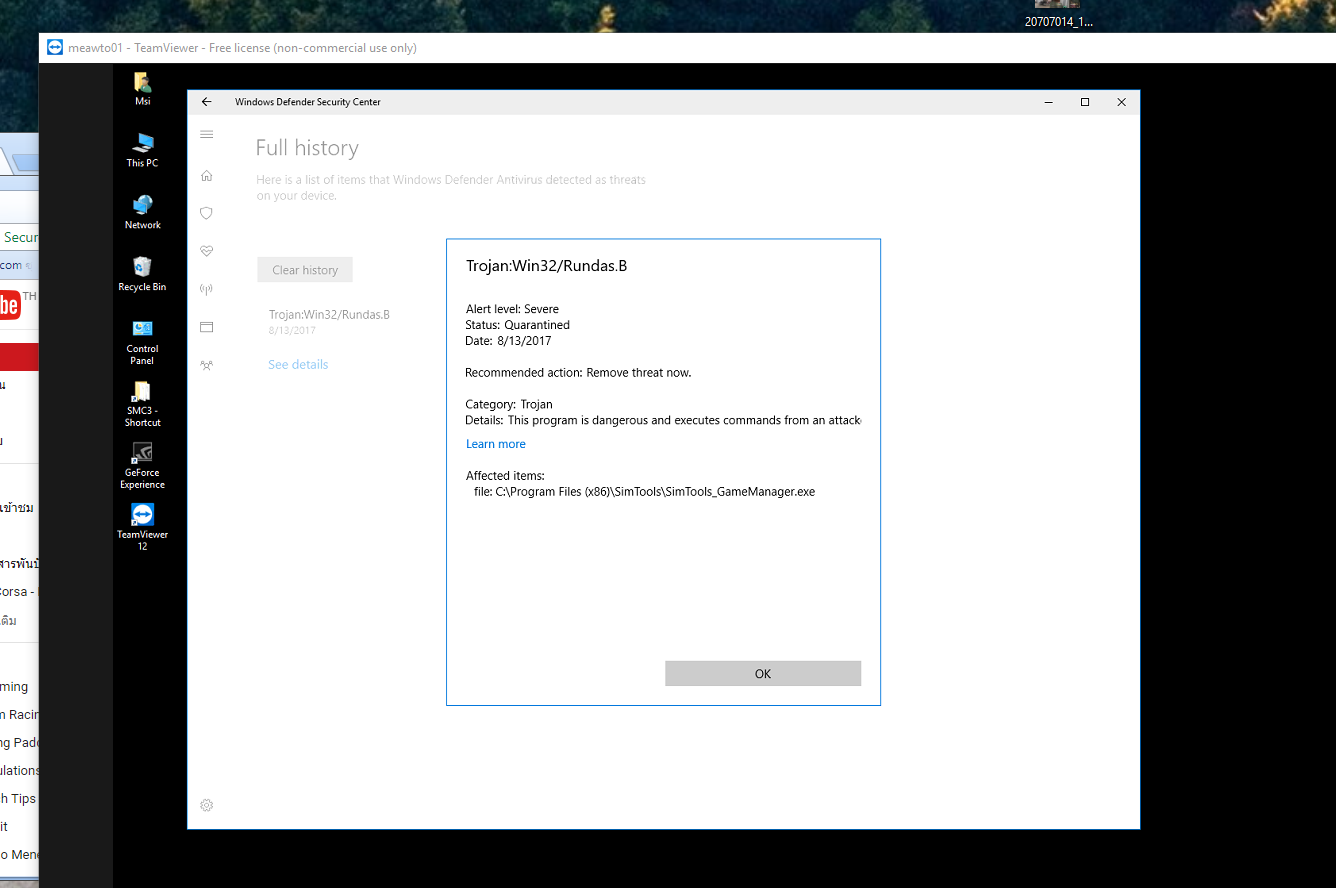Screen dimensions: 1336x888
Task: Click the 'Category: Trojan' text
Action: coord(509,405)
